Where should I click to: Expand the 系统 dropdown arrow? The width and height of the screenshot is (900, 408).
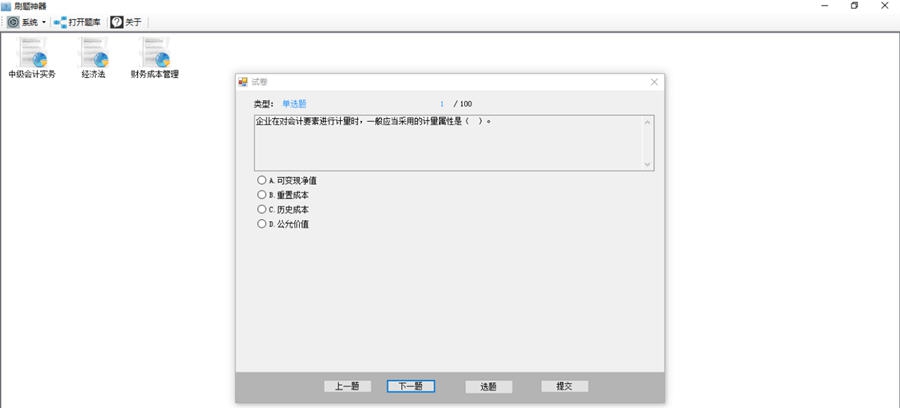44,23
